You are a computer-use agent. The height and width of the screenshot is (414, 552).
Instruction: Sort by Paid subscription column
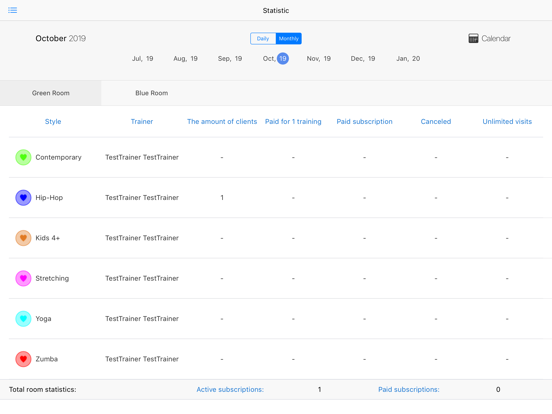364,121
